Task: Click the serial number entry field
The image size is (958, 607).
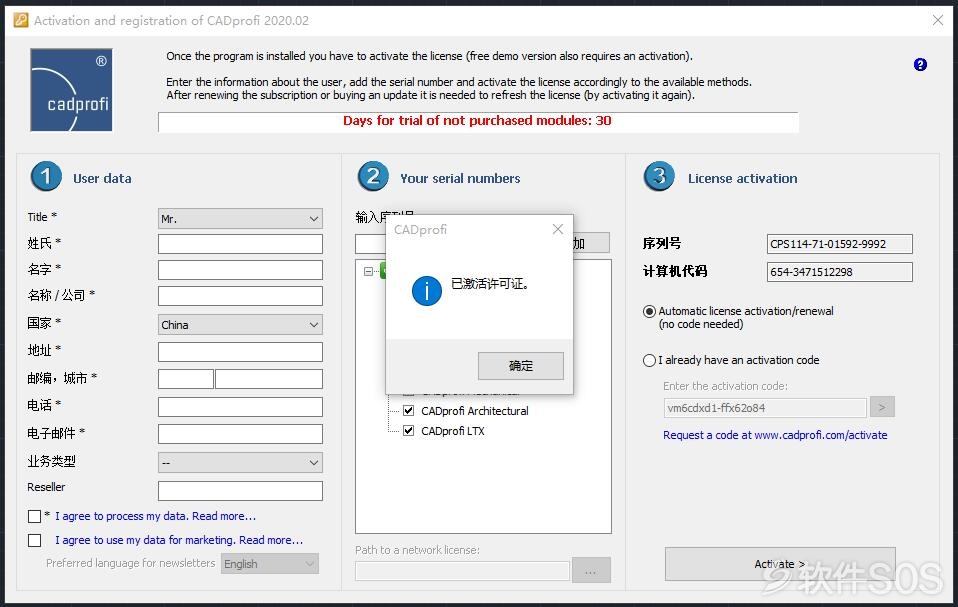Action: [x=370, y=243]
